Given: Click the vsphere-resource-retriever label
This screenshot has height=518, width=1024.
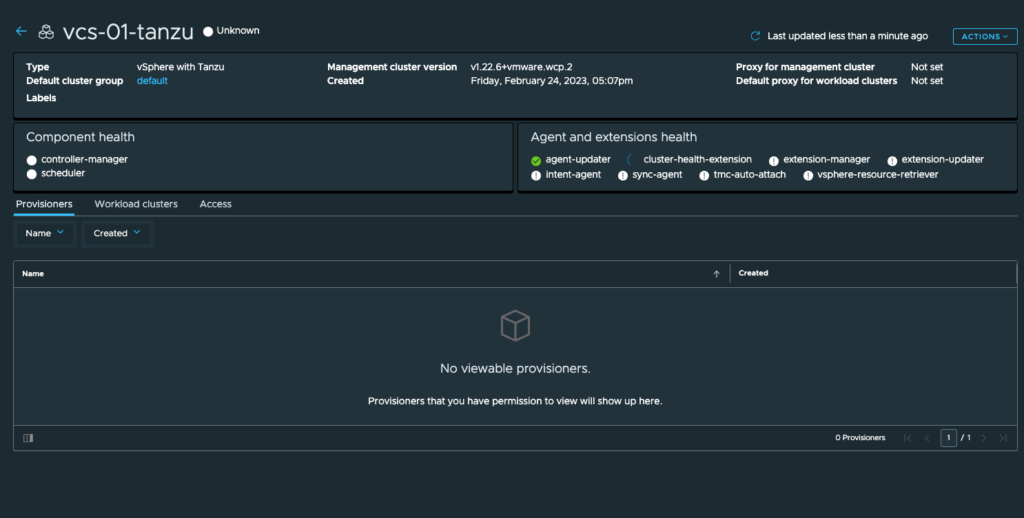Looking at the screenshot, I should pyautogui.click(x=878, y=174).
